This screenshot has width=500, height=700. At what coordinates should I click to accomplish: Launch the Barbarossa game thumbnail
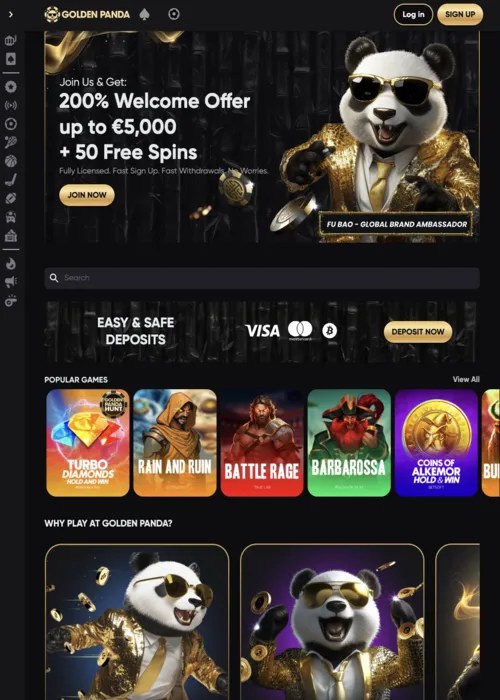pyautogui.click(x=349, y=443)
